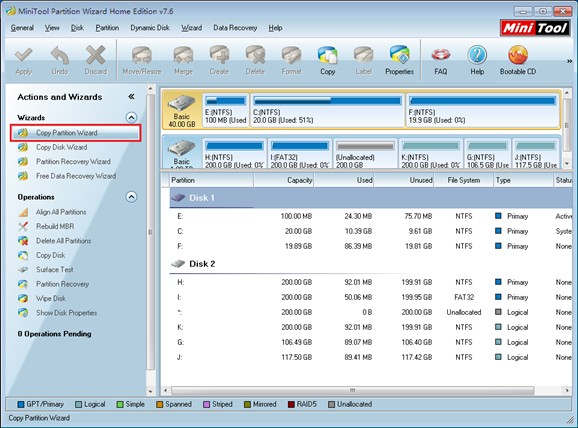Select G:(NTFS) 106.5 GB partition block
The height and width of the screenshot is (428, 578).
click(x=488, y=154)
